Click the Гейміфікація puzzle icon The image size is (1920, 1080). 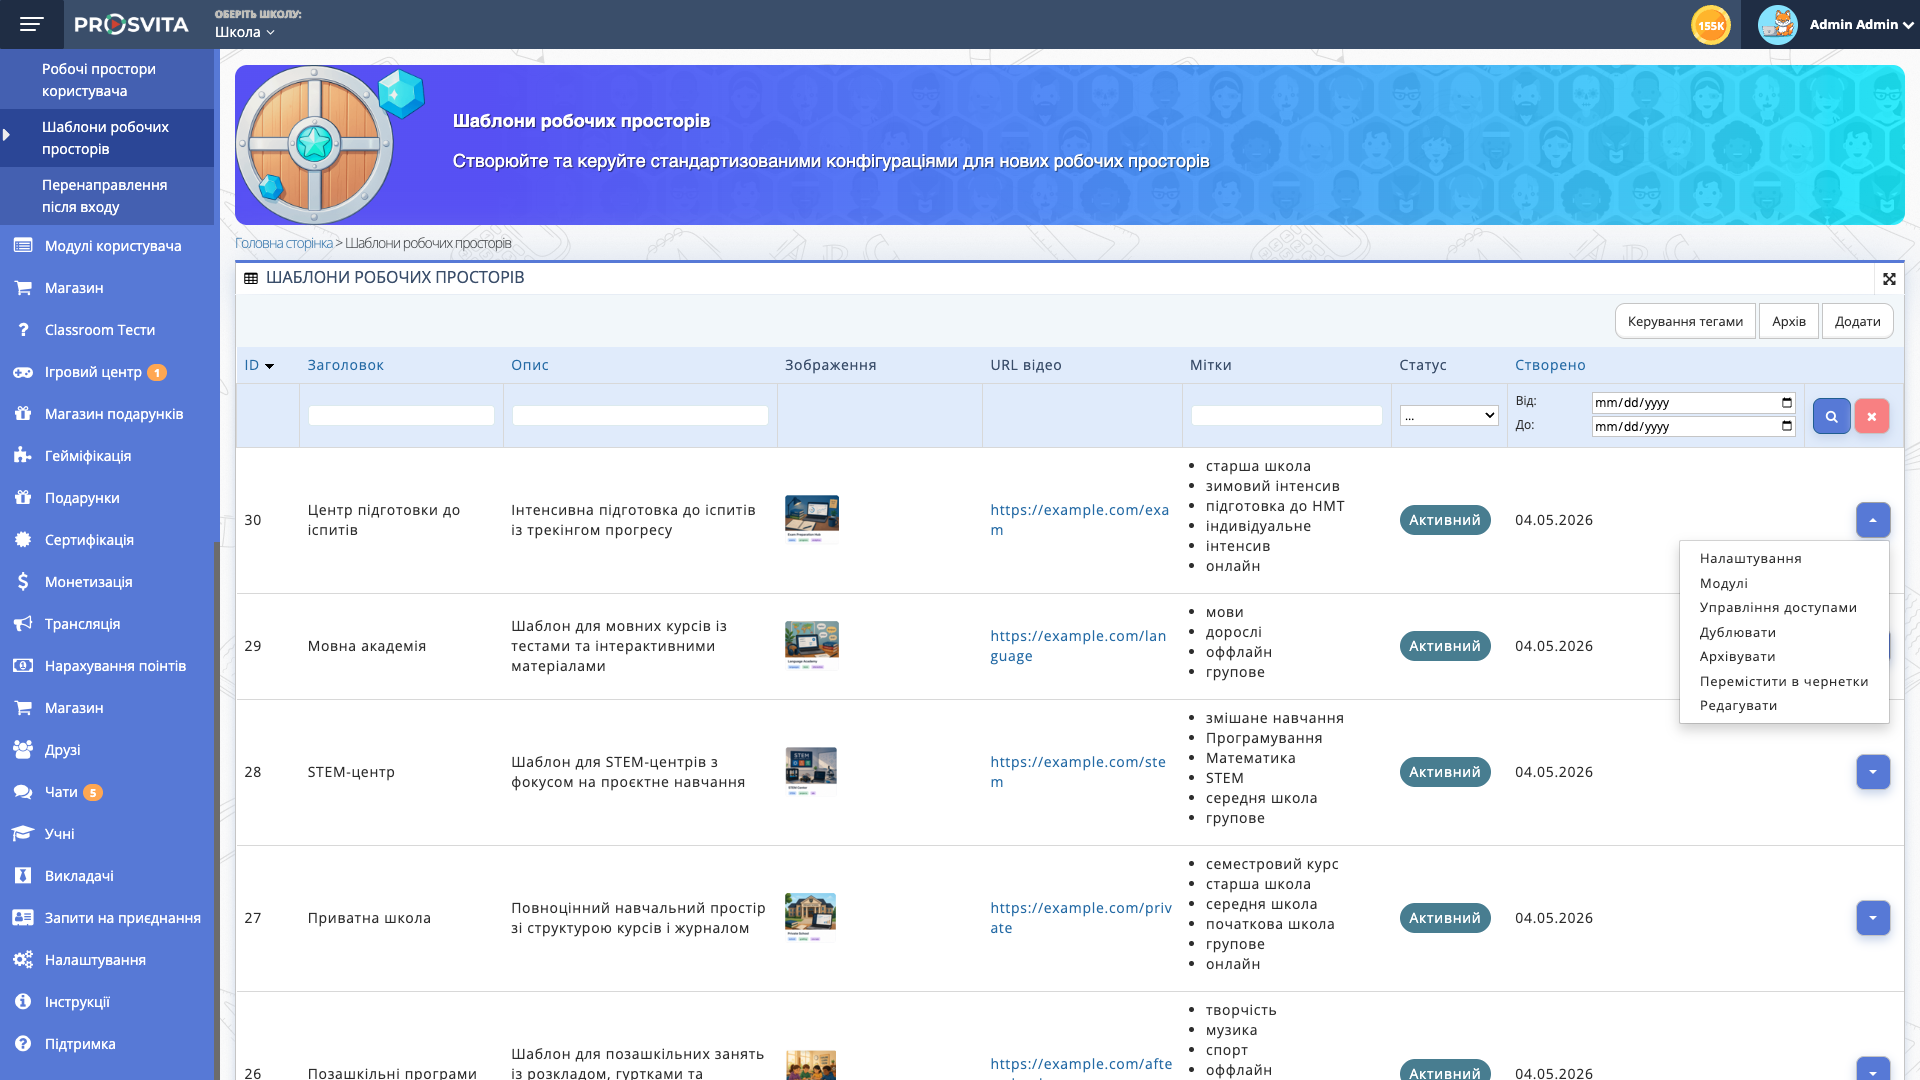pyautogui.click(x=23, y=456)
